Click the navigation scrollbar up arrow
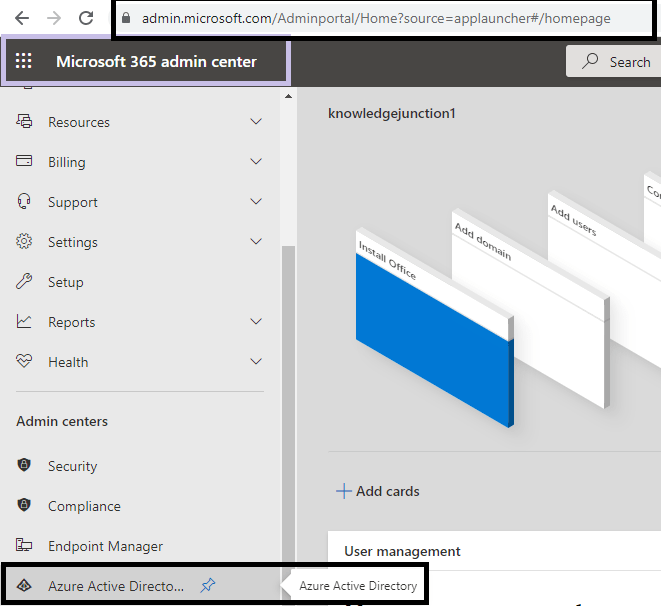Viewport: 661px width, 606px height. tap(288, 97)
